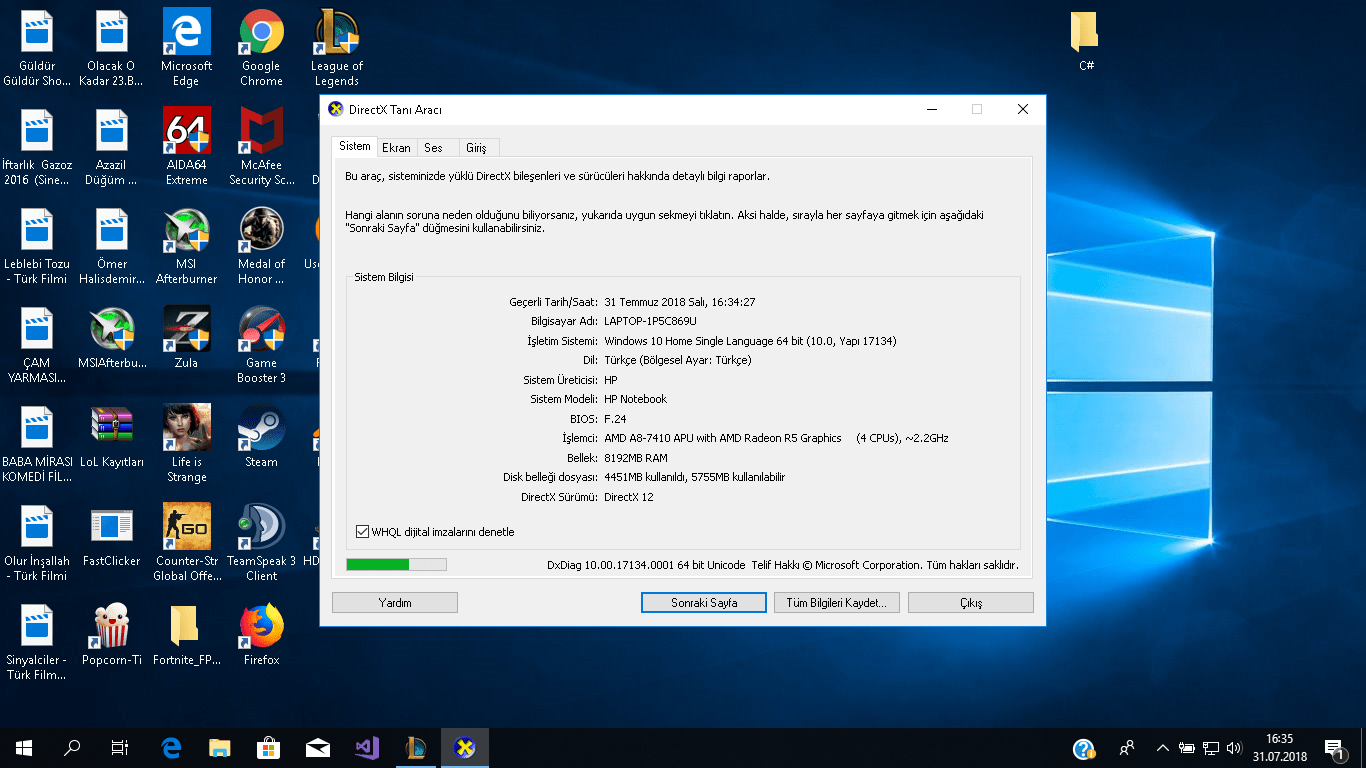Select the Güldür Güldür Sho... video file

click(x=37, y=47)
